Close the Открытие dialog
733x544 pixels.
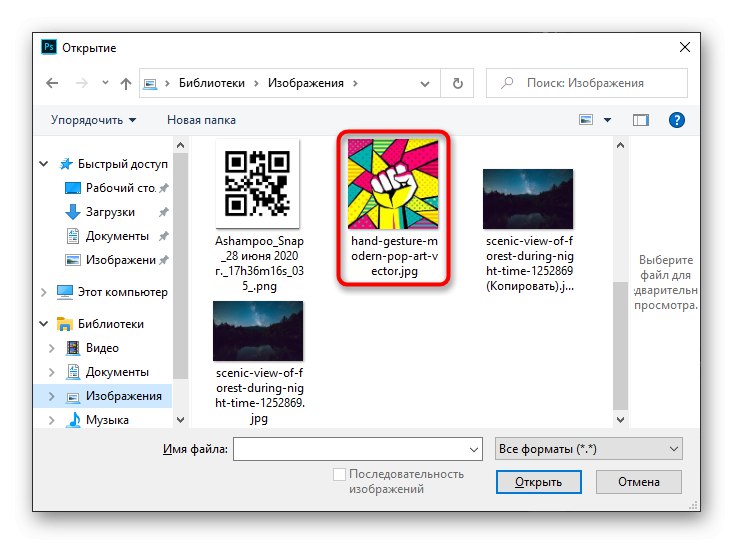[x=685, y=47]
